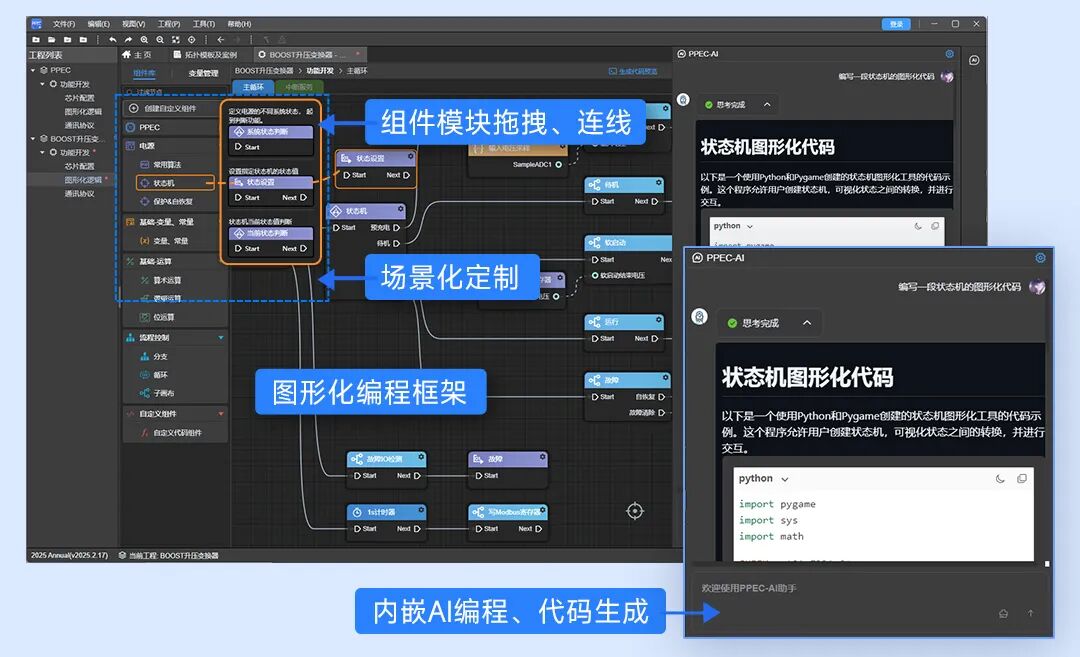The image size is (1080, 657).
Task: Click 生成代码预览 link
Action: click(x=632, y=71)
